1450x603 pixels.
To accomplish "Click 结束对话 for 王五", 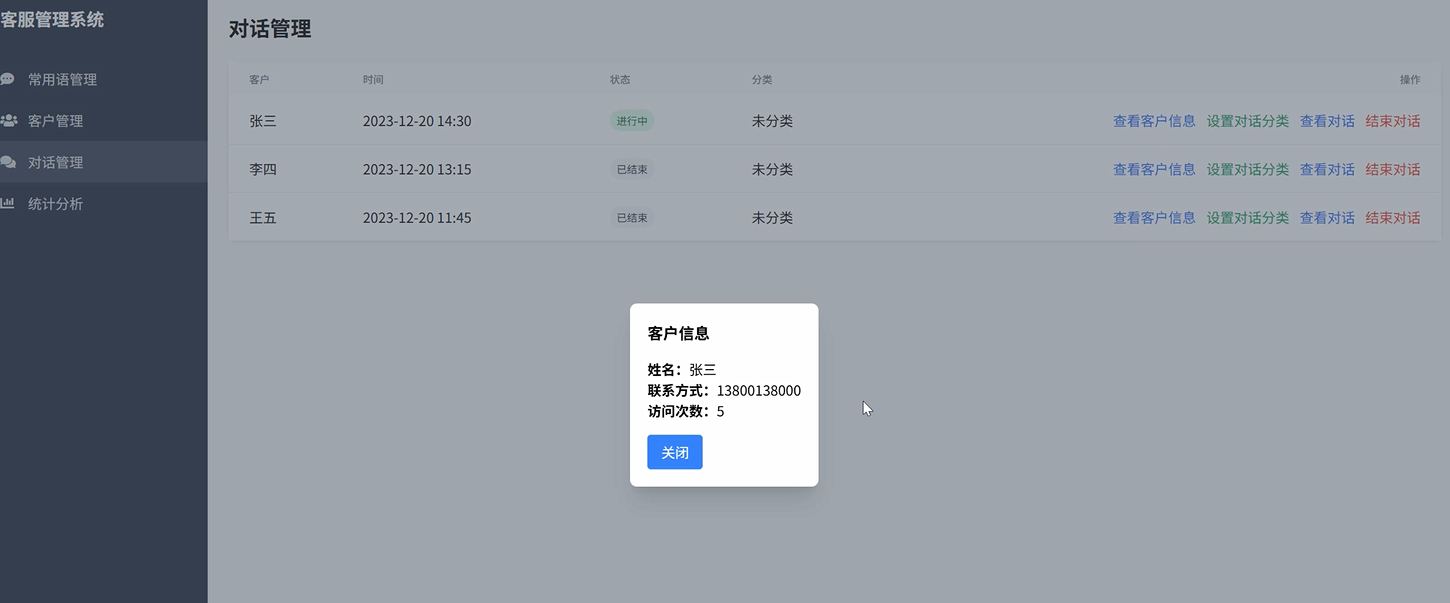I will click(1393, 217).
